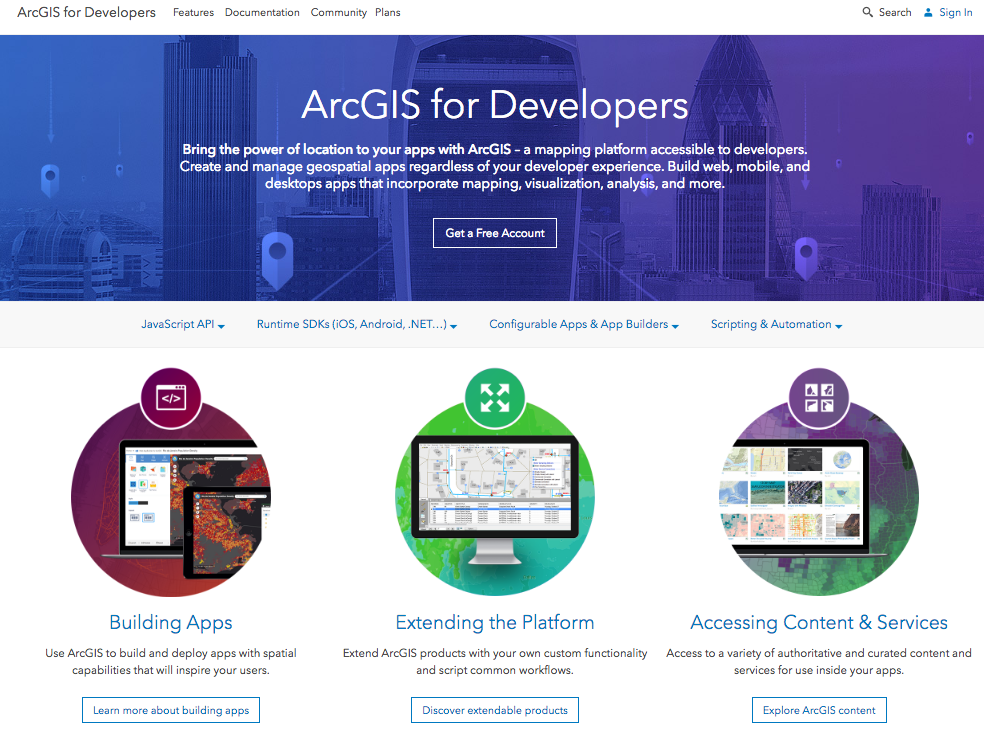Image resolution: width=984 pixels, height=733 pixels.
Task: Click the search magnifier icon
Action: (867, 12)
